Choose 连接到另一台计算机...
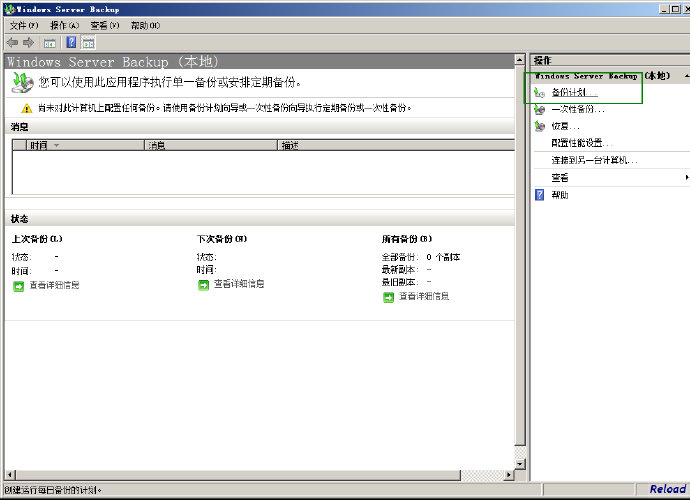690x500 pixels. 594,160
